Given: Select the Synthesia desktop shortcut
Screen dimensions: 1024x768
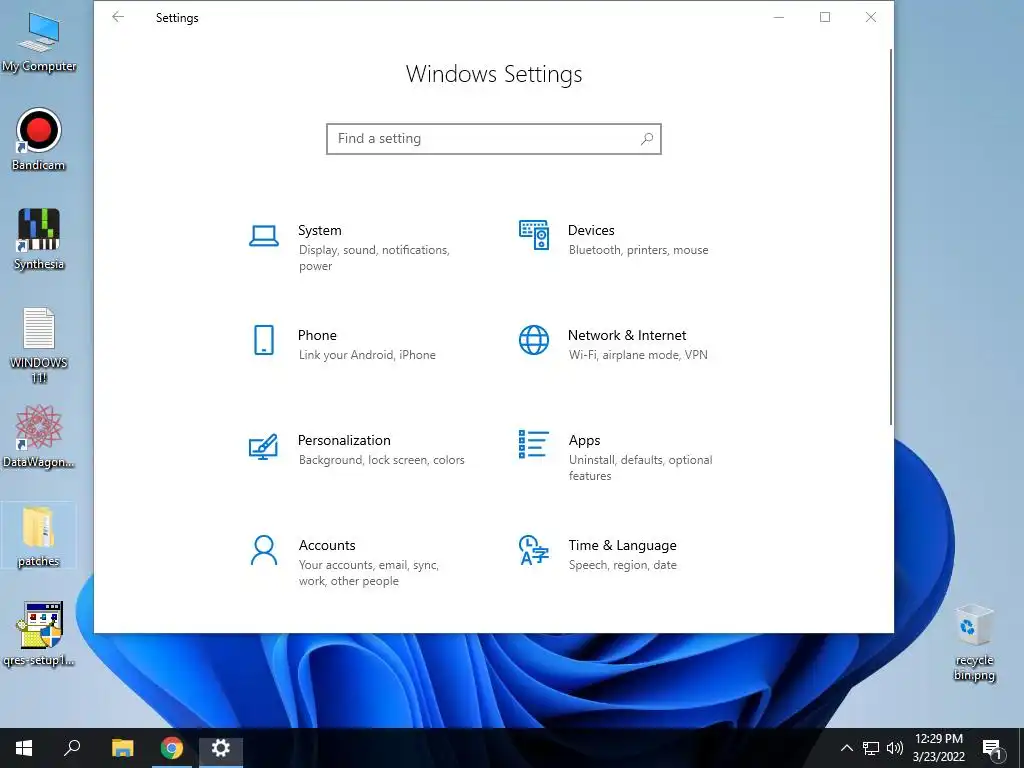Looking at the screenshot, I should click(x=39, y=239).
